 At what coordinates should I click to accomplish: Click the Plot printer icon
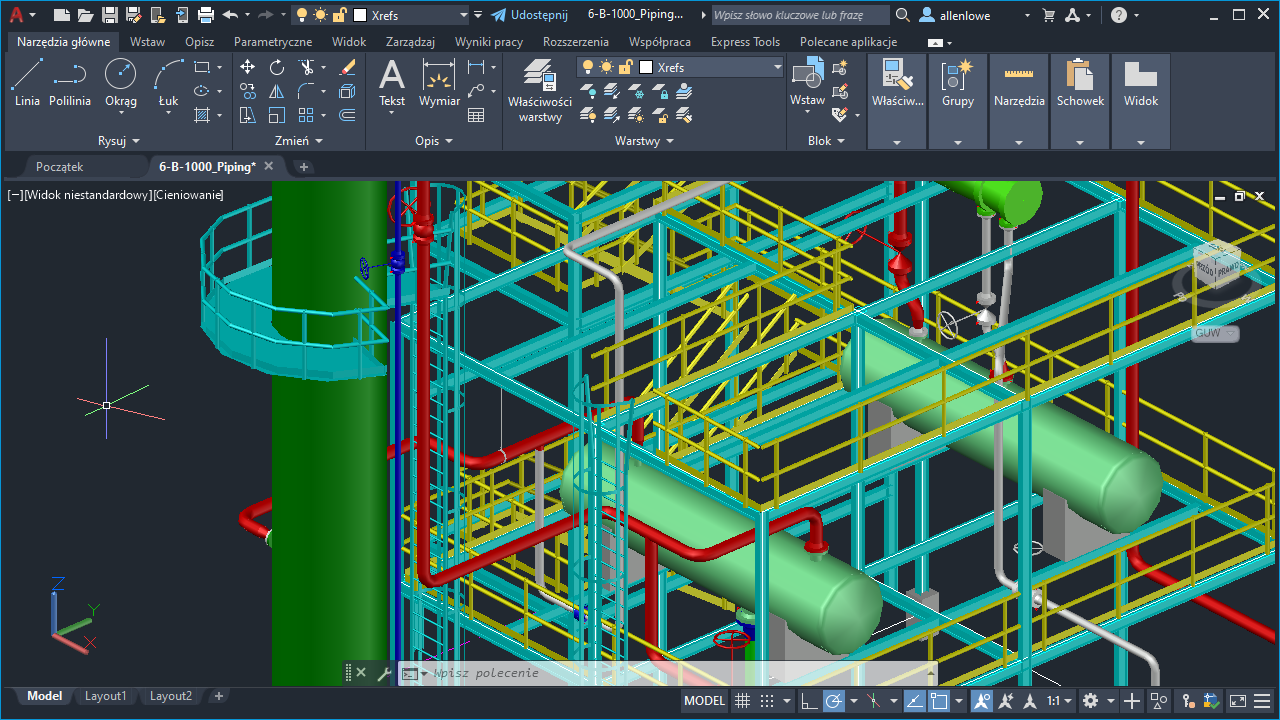[206, 15]
